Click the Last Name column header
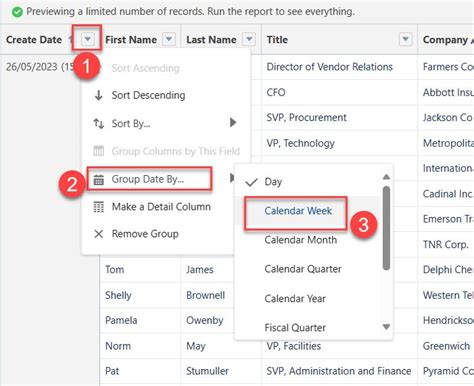The image size is (474, 386). pyautogui.click(x=211, y=40)
